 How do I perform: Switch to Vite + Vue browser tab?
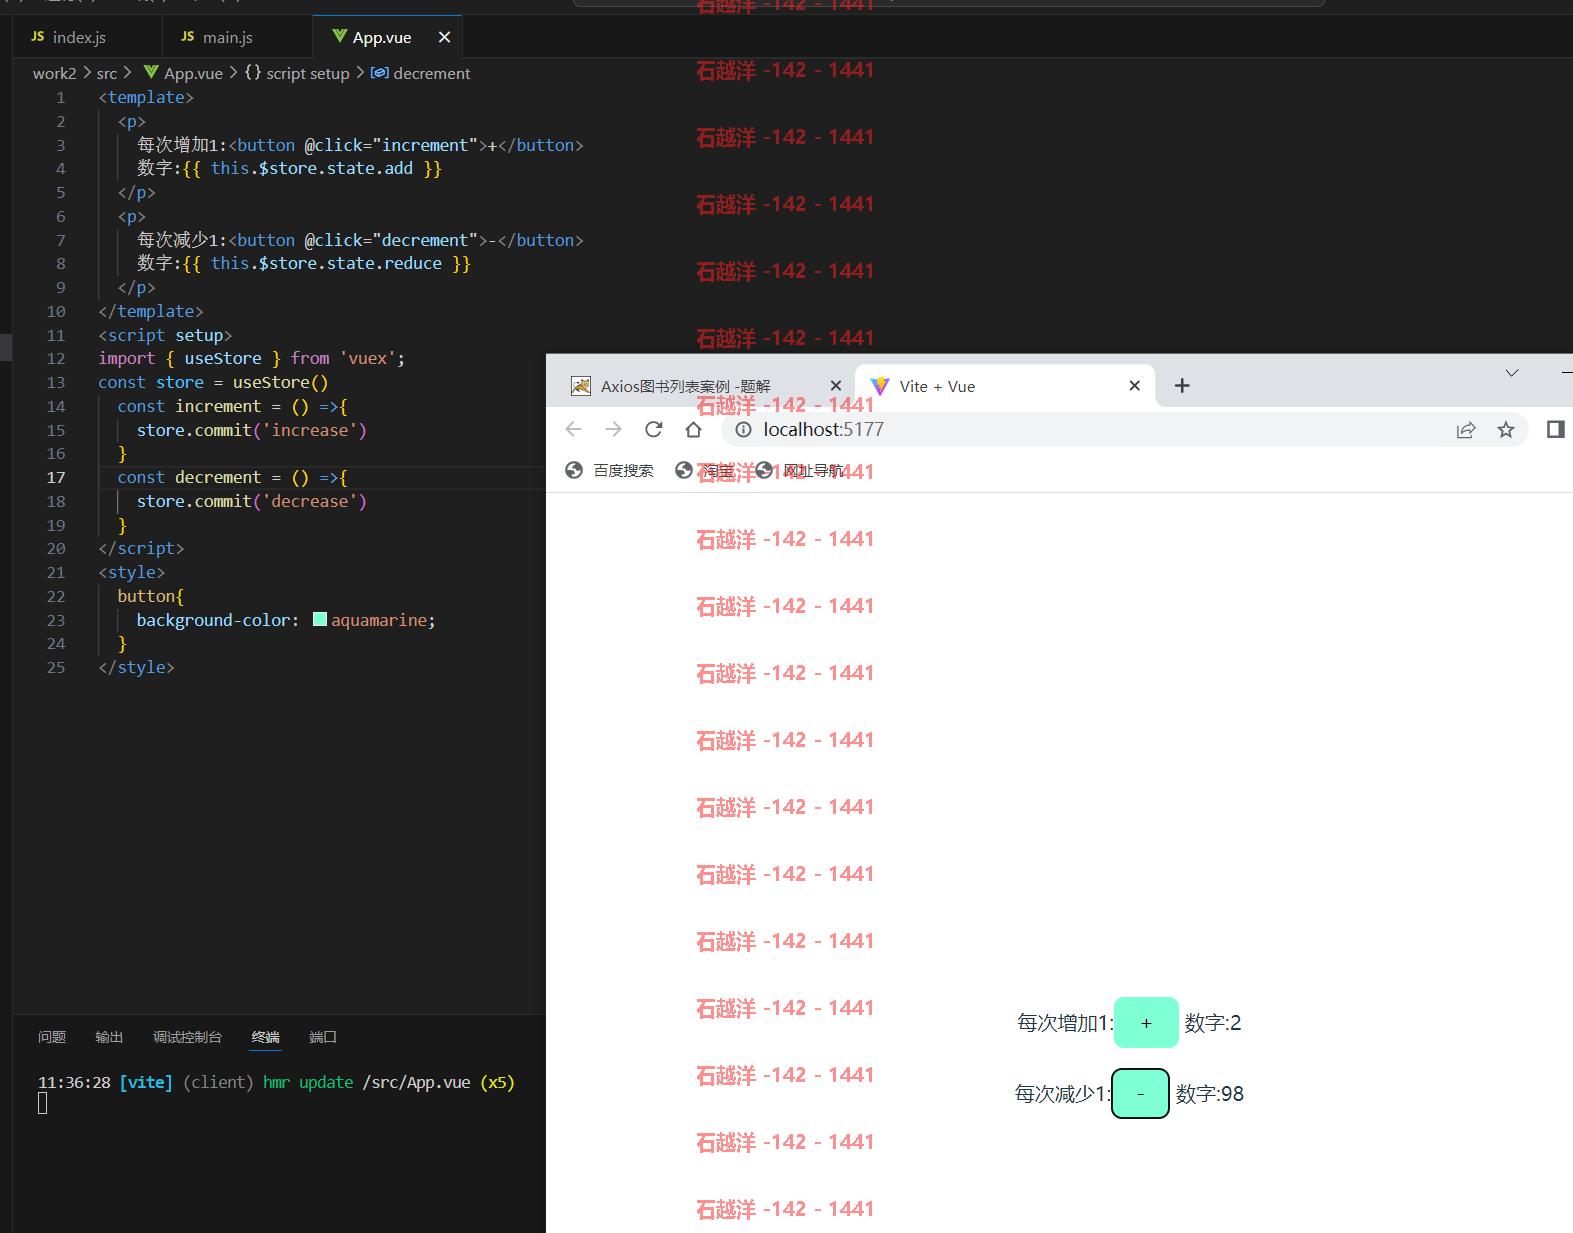(x=937, y=386)
